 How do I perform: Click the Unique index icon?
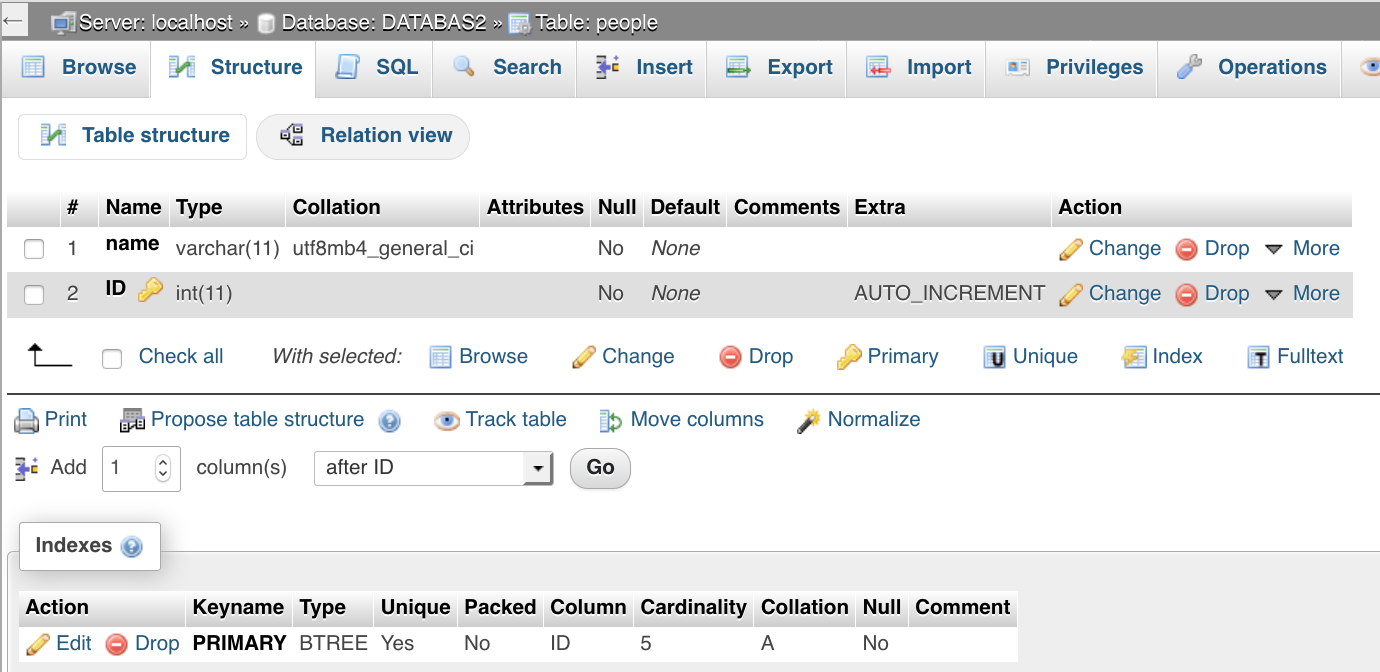(x=994, y=357)
